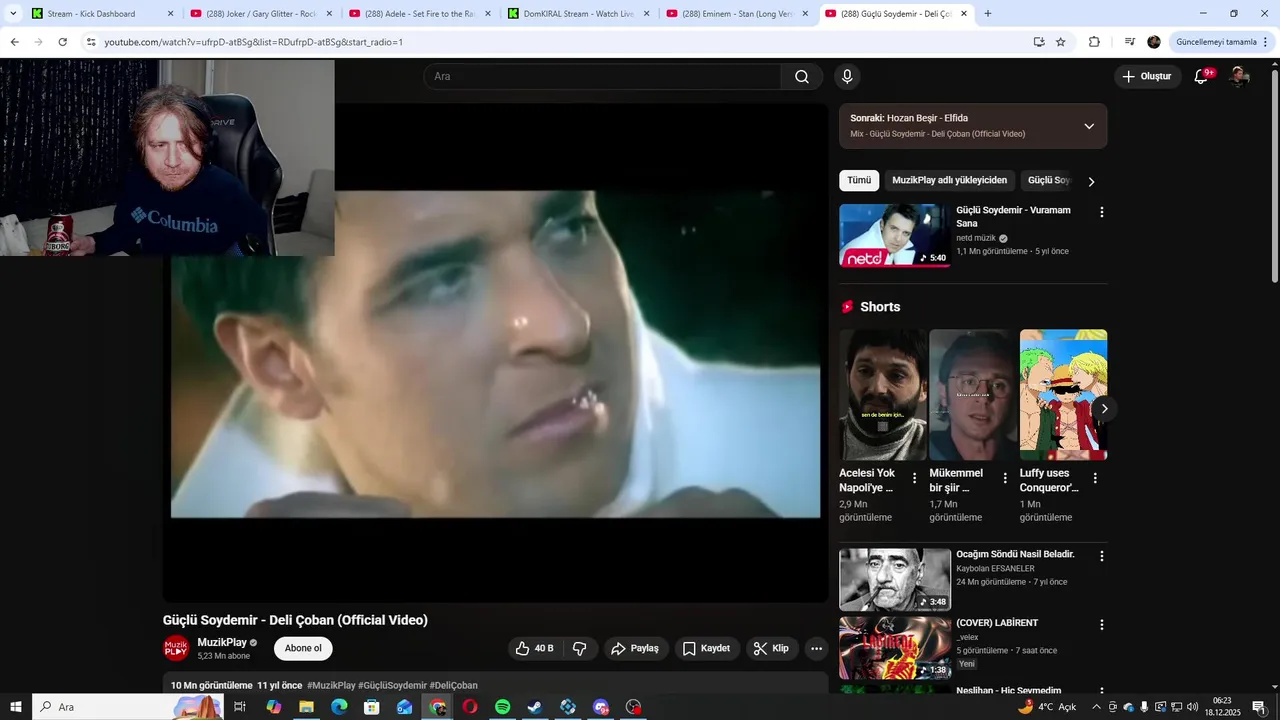Click the #MuzikPlay hashtag
1280x720 pixels.
click(331, 685)
